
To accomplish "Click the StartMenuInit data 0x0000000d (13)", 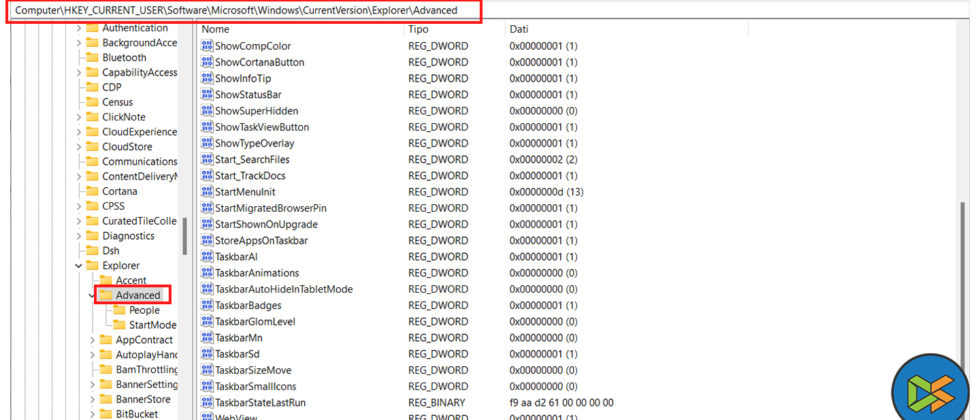I will pyautogui.click(x=547, y=192).
